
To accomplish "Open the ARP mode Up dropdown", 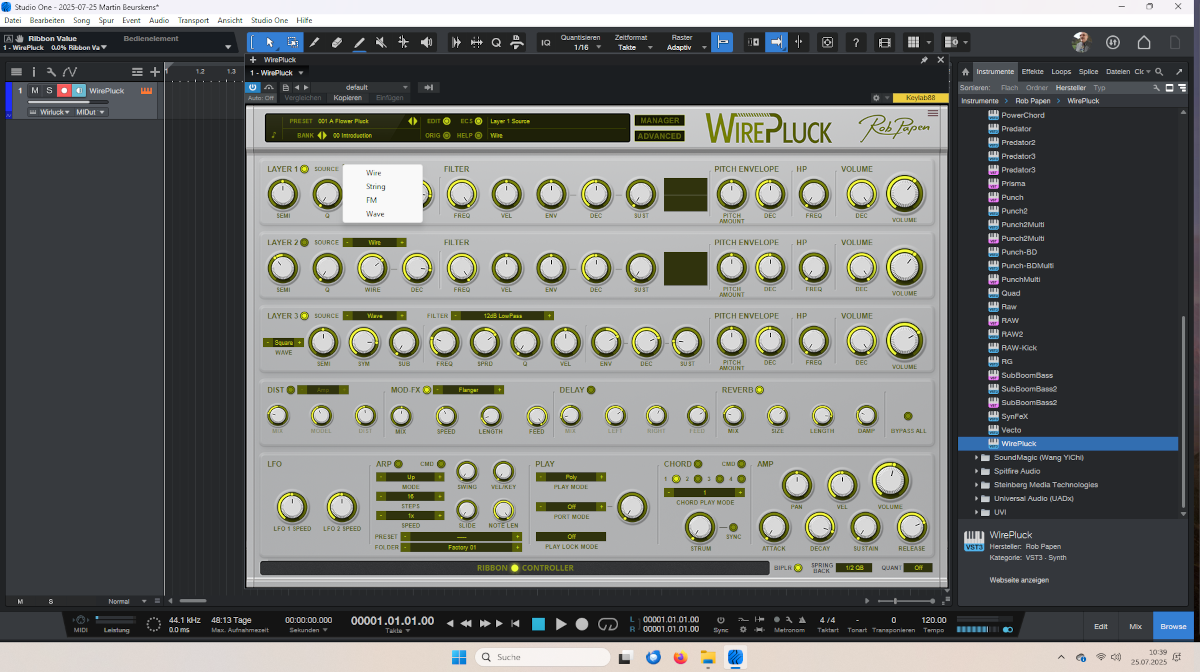I will point(410,477).
